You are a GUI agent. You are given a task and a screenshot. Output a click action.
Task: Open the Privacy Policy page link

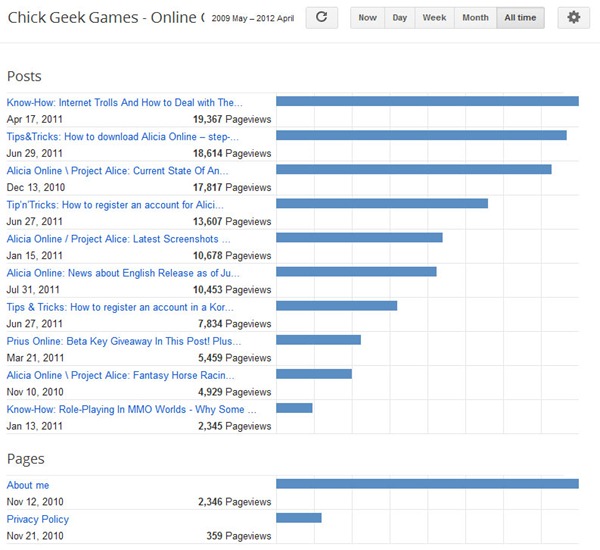[x=38, y=519]
